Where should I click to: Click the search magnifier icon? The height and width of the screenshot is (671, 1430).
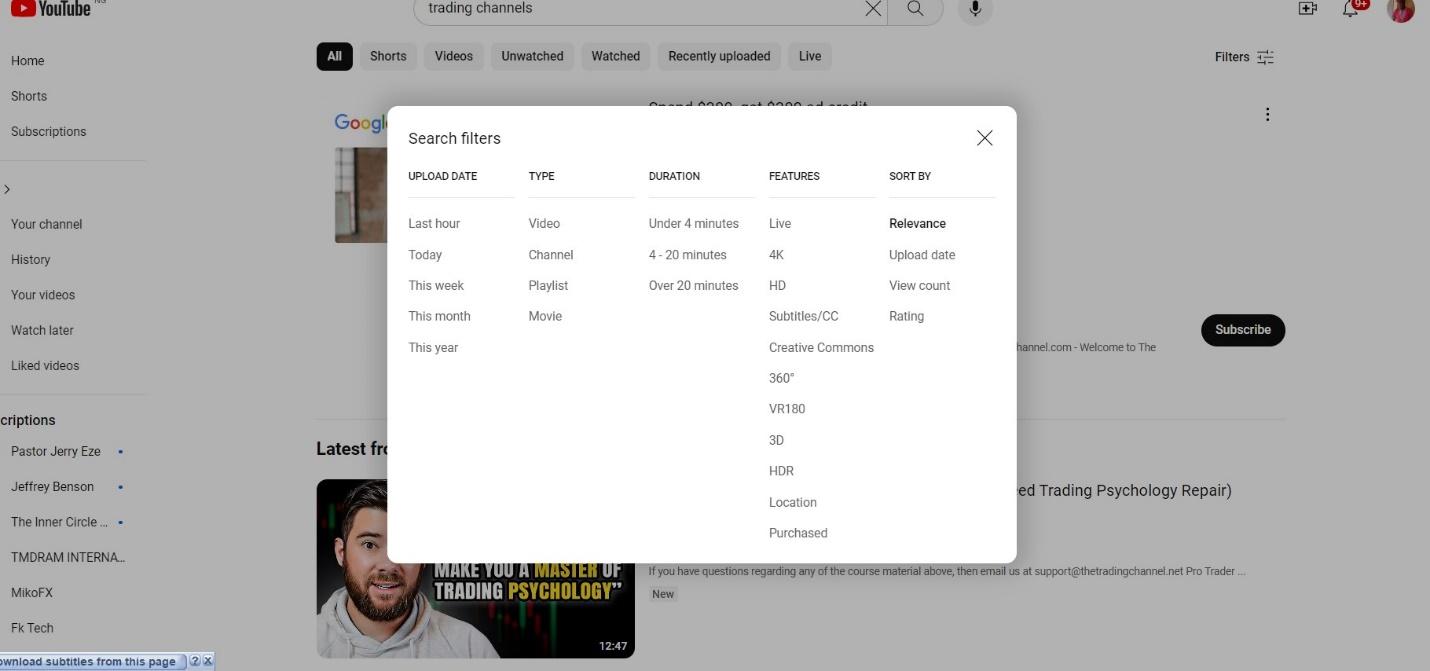click(914, 8)
